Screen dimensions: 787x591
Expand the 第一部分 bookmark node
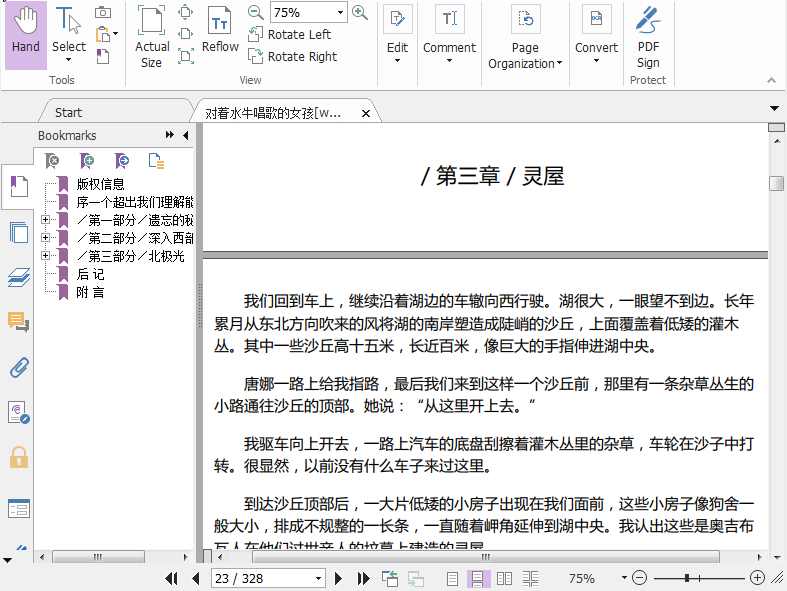coord(45,220)
